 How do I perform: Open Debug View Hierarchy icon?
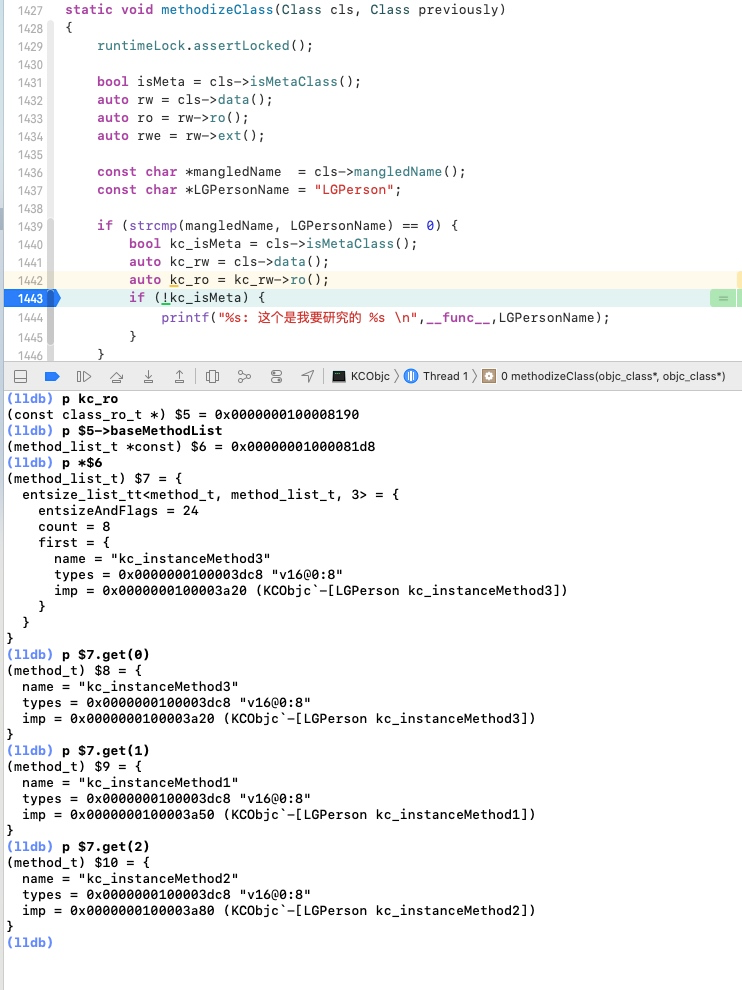212,376
